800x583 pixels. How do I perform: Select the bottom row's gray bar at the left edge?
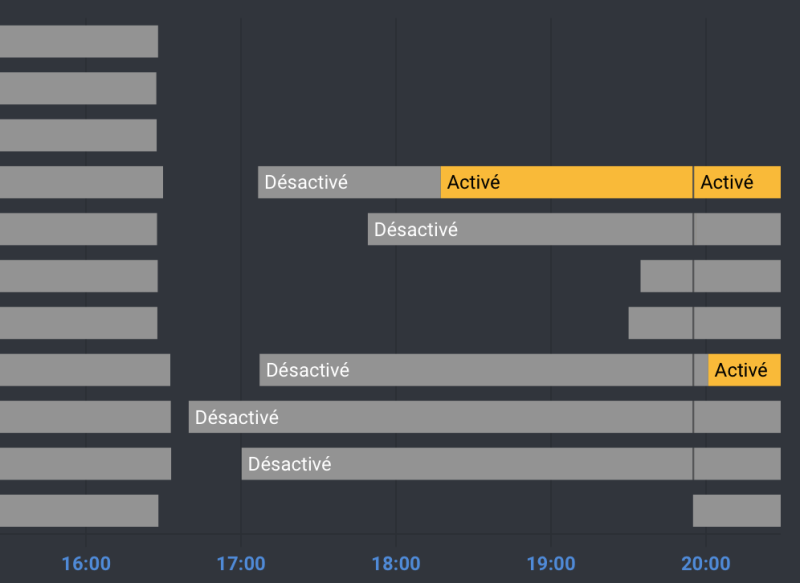point(78,511)
